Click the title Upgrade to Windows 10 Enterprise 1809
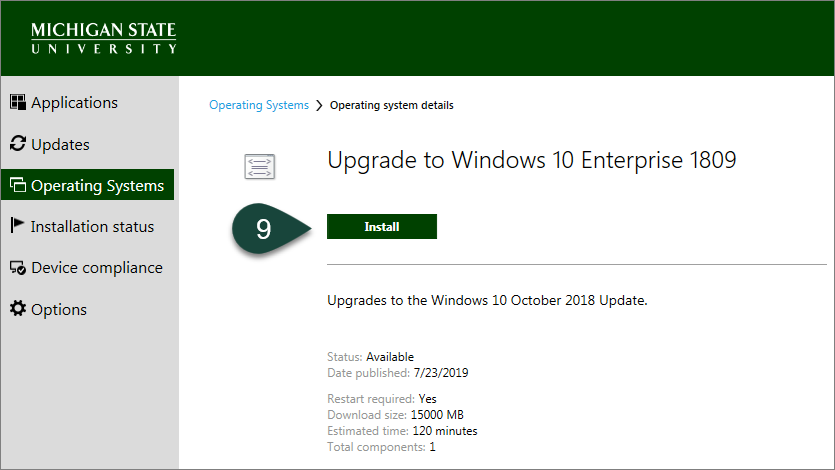 531,160
